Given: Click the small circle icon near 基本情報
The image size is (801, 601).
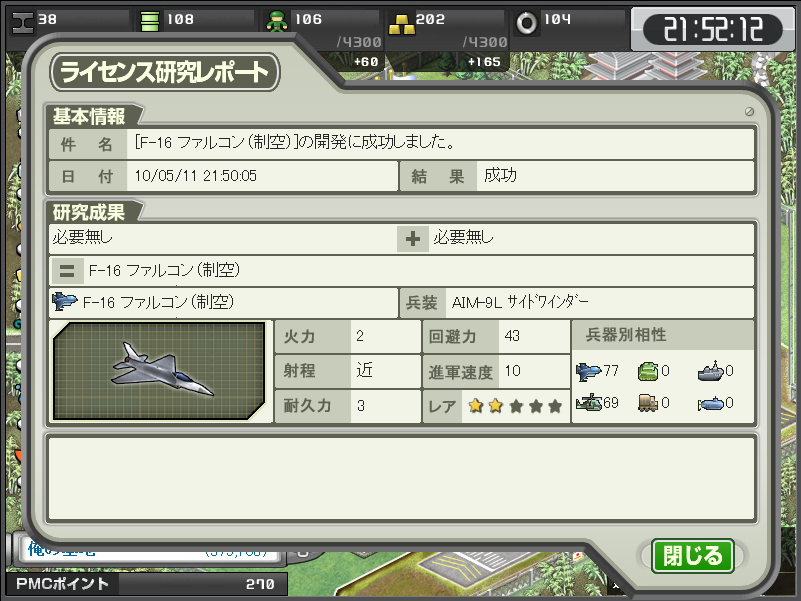Looking at the screenshot, I should (749, 111).
